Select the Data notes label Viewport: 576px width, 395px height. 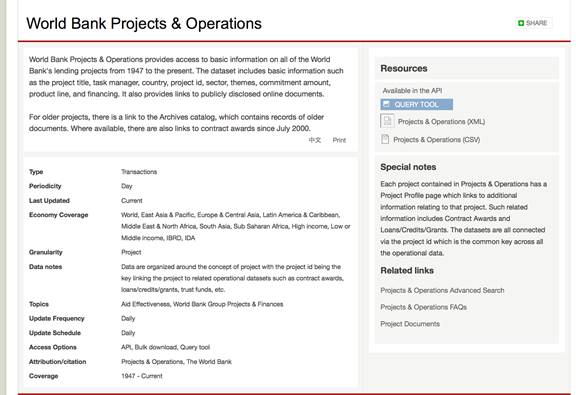(x=45, y=267)
